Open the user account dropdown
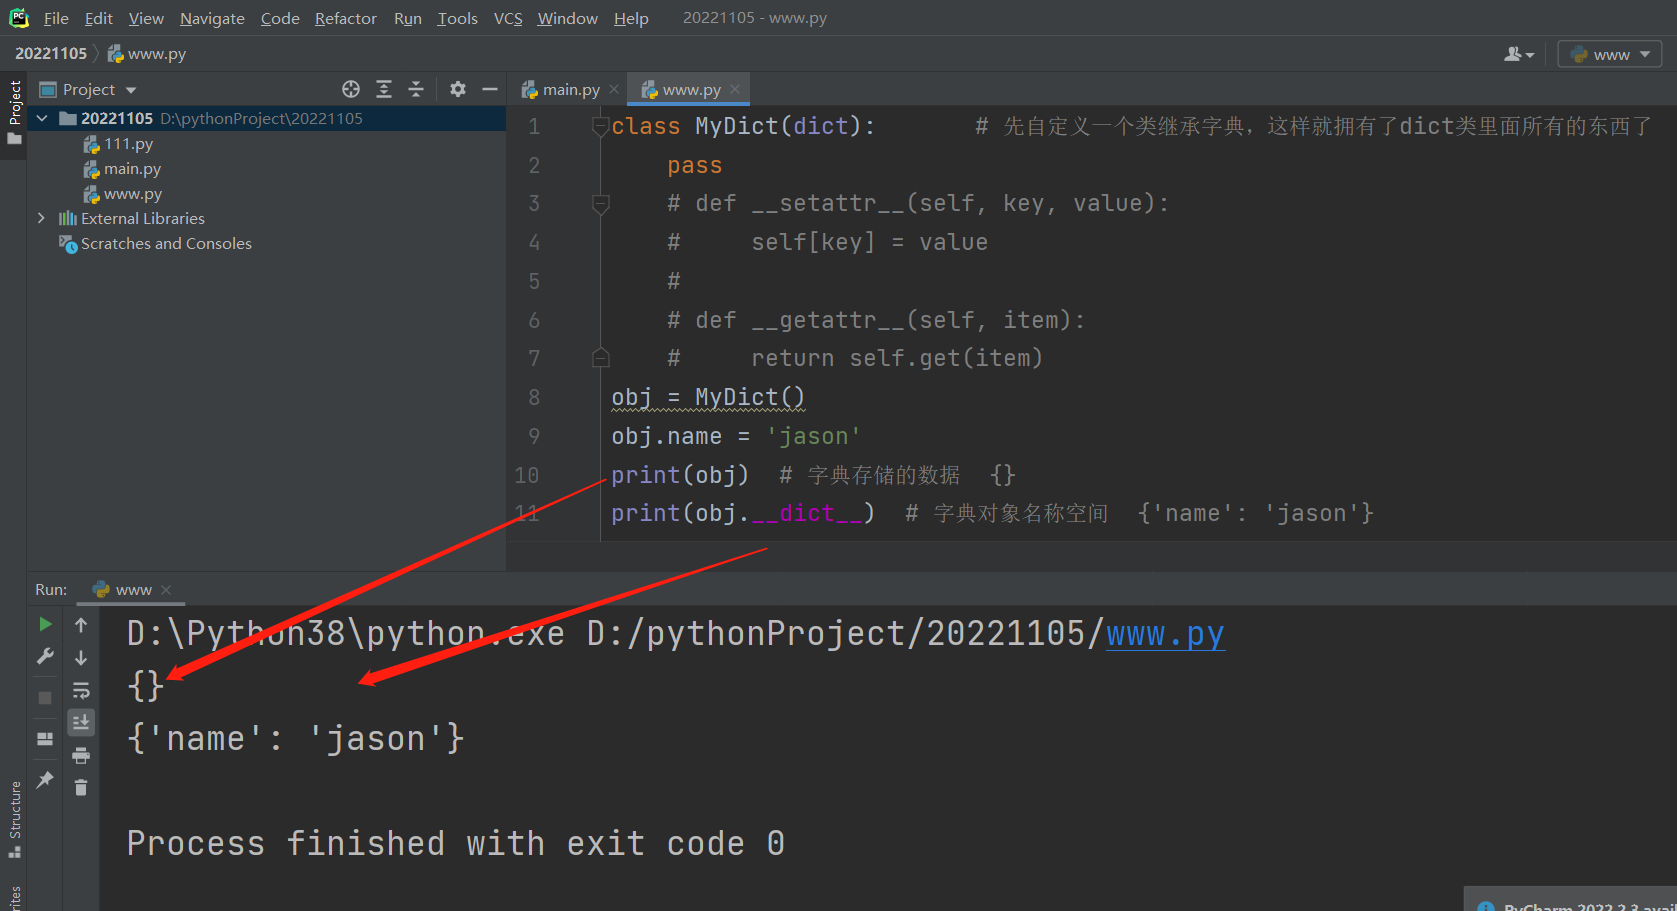 pos(1518,54)
